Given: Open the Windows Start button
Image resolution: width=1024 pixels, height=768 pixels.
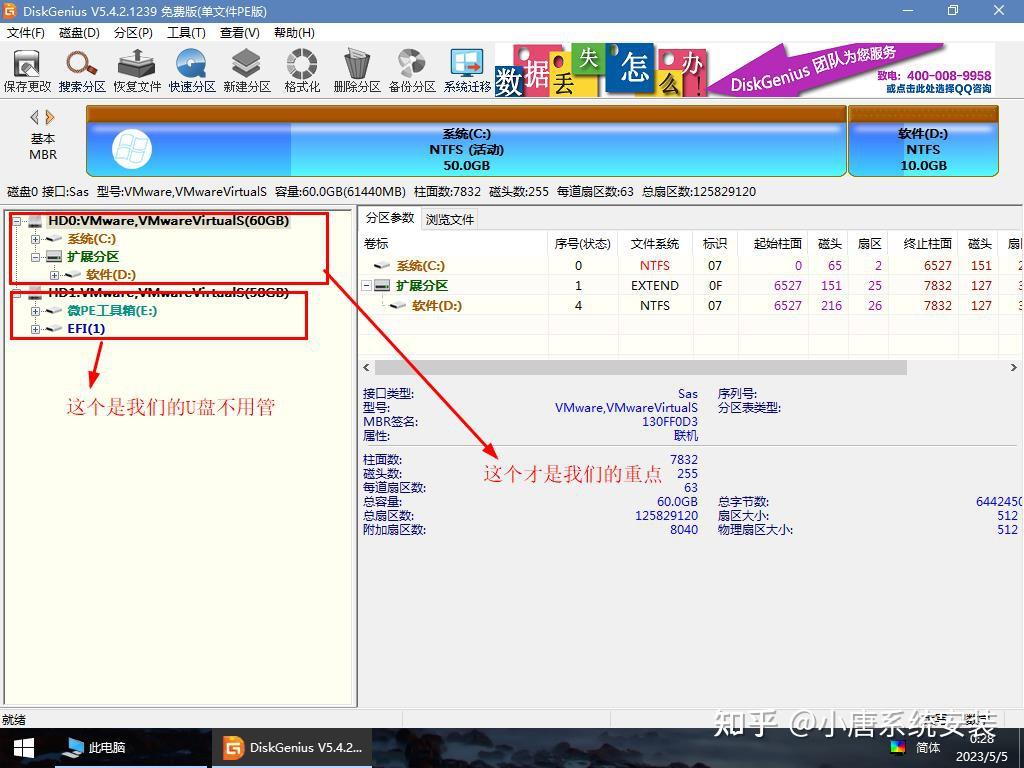Looking at the screenshot, I should [x=24, y=748].
